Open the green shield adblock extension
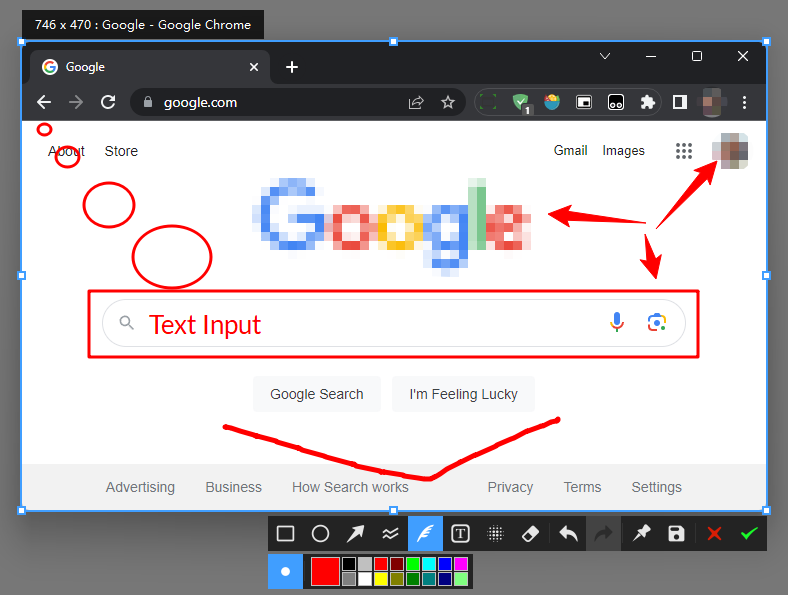788x595 pixels. 521,103
